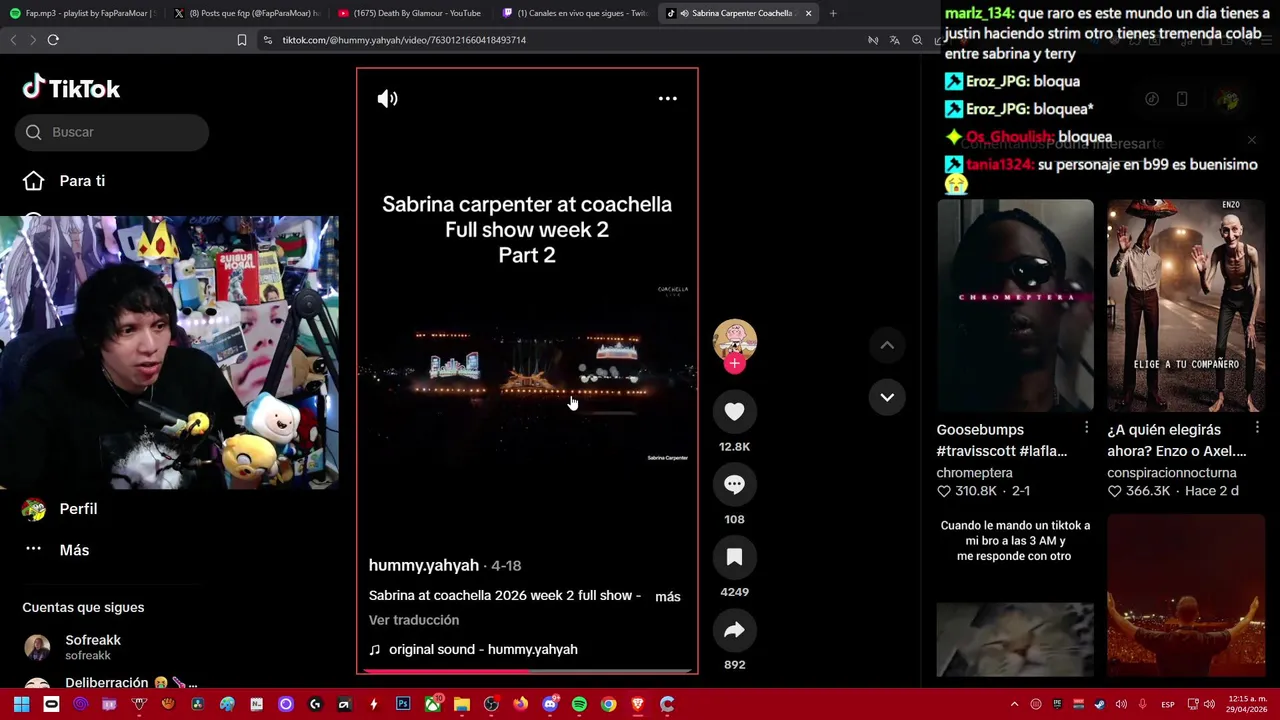Switch to the X Posts FapParaMoar tab

[x=245, y=13]
